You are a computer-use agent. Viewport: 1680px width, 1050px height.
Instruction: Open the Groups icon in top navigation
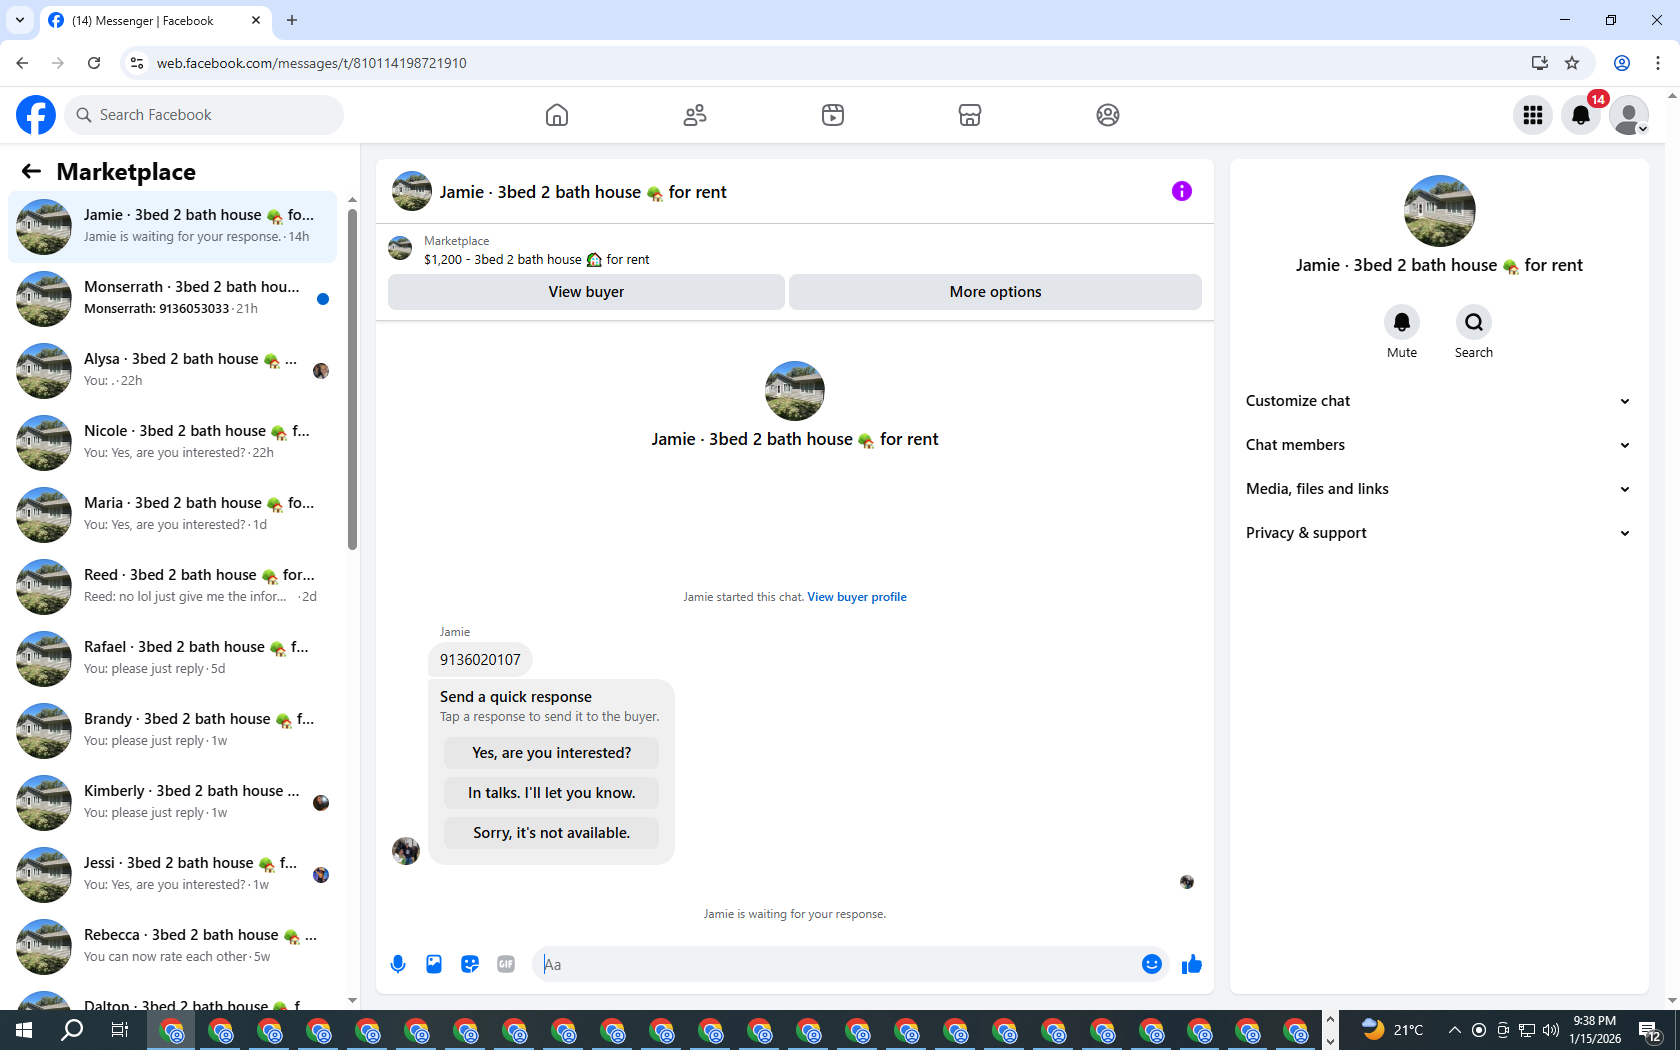click(1108, 115)
